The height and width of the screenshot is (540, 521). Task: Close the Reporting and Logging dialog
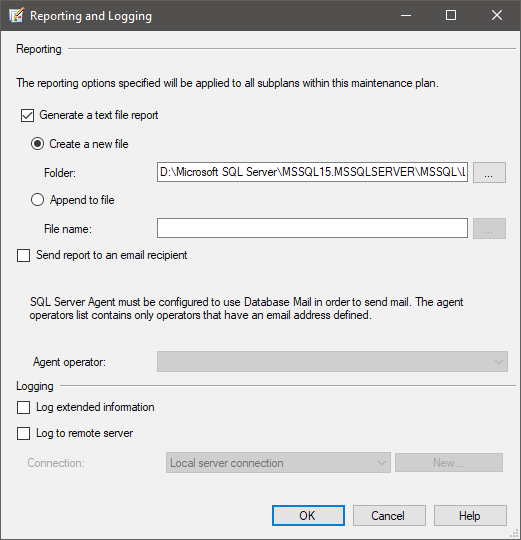(497, 15)
